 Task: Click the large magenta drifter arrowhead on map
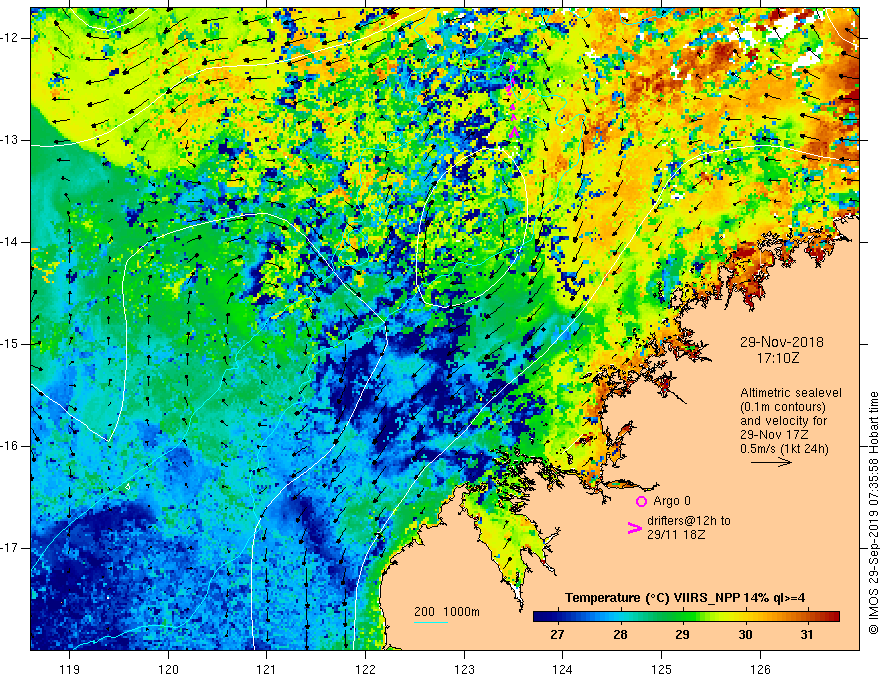(x=514, y=132)
